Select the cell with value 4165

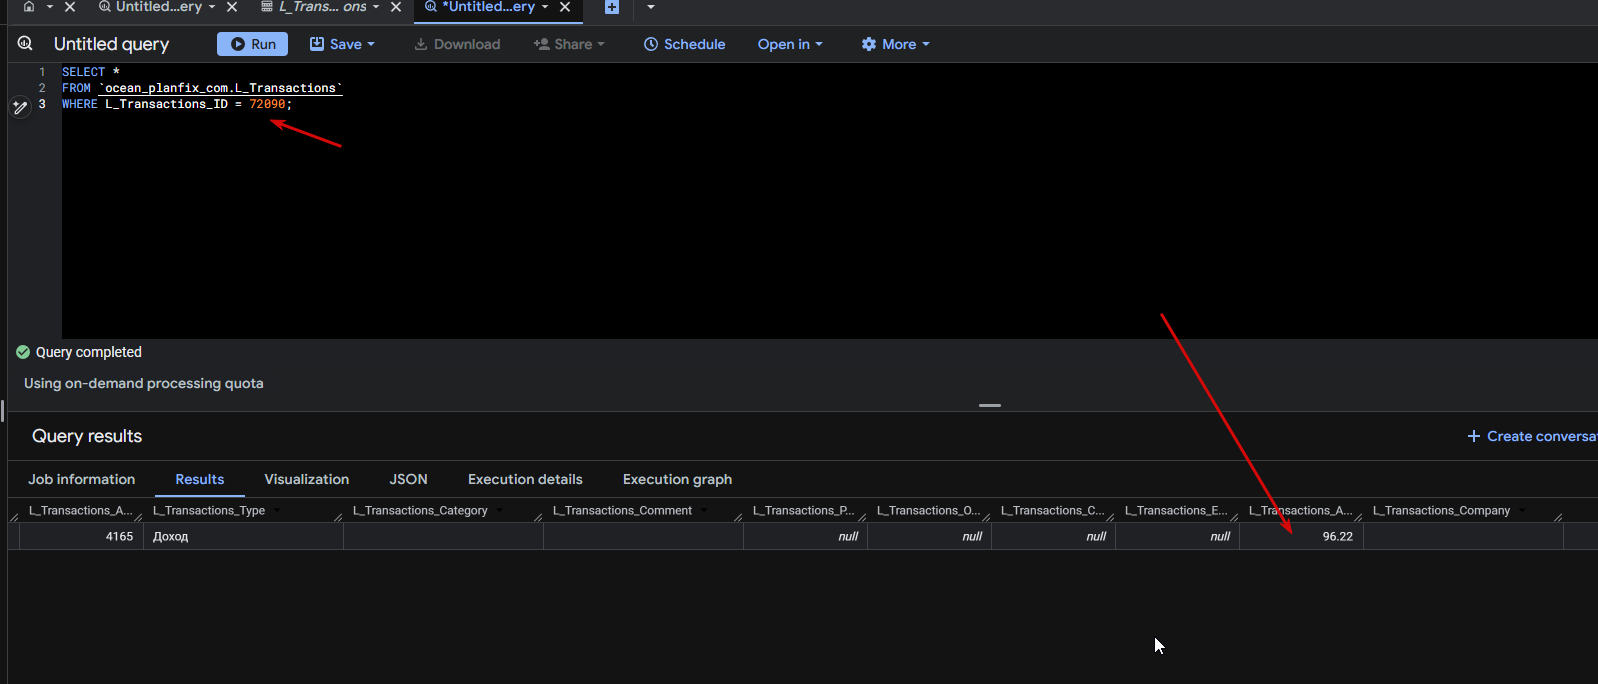click(81, 536)
